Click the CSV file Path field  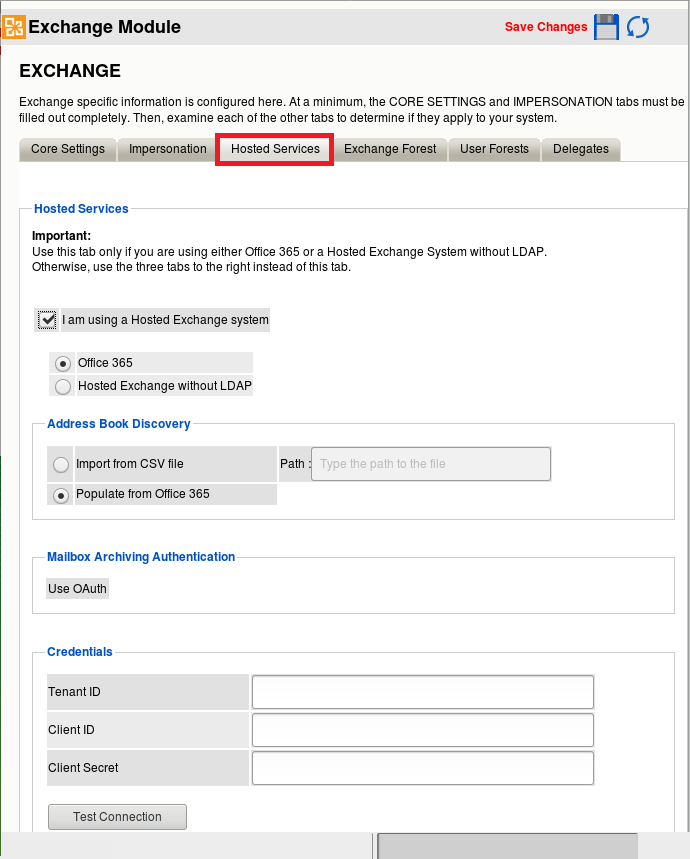(x=431, y=464)
